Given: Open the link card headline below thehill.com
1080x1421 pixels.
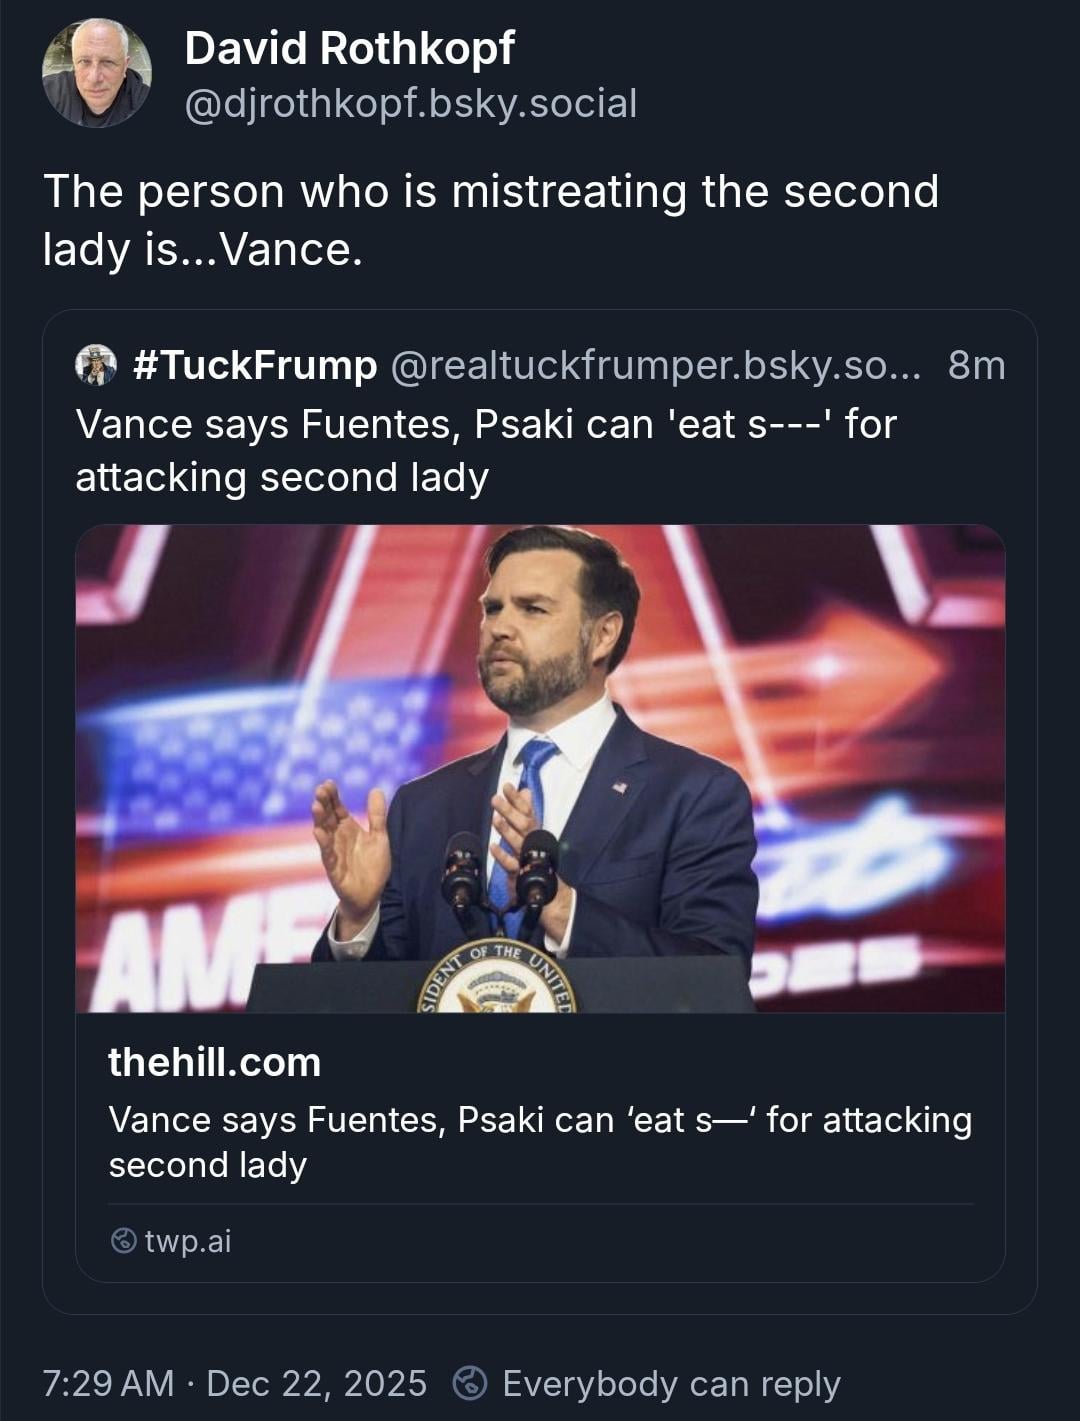Looking at the screenshot, I should 540,1142.
